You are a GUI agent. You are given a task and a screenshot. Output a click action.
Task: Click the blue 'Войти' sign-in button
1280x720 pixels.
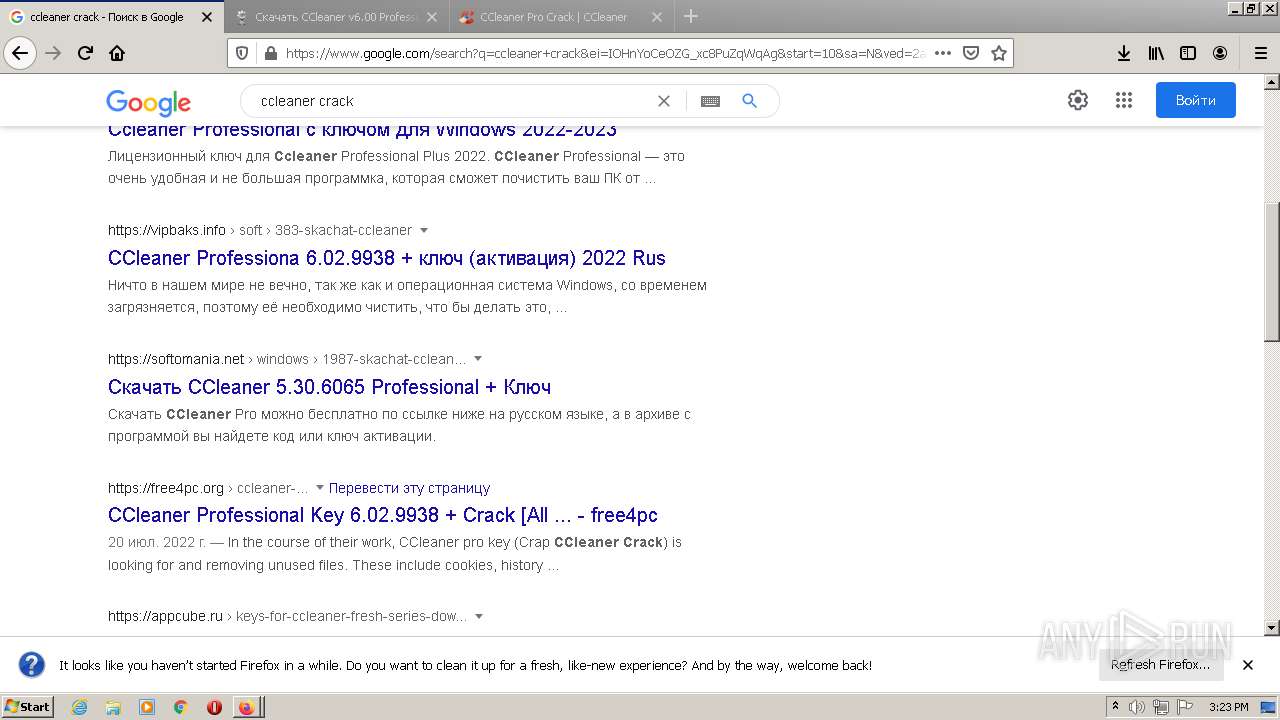point(1196,100)
